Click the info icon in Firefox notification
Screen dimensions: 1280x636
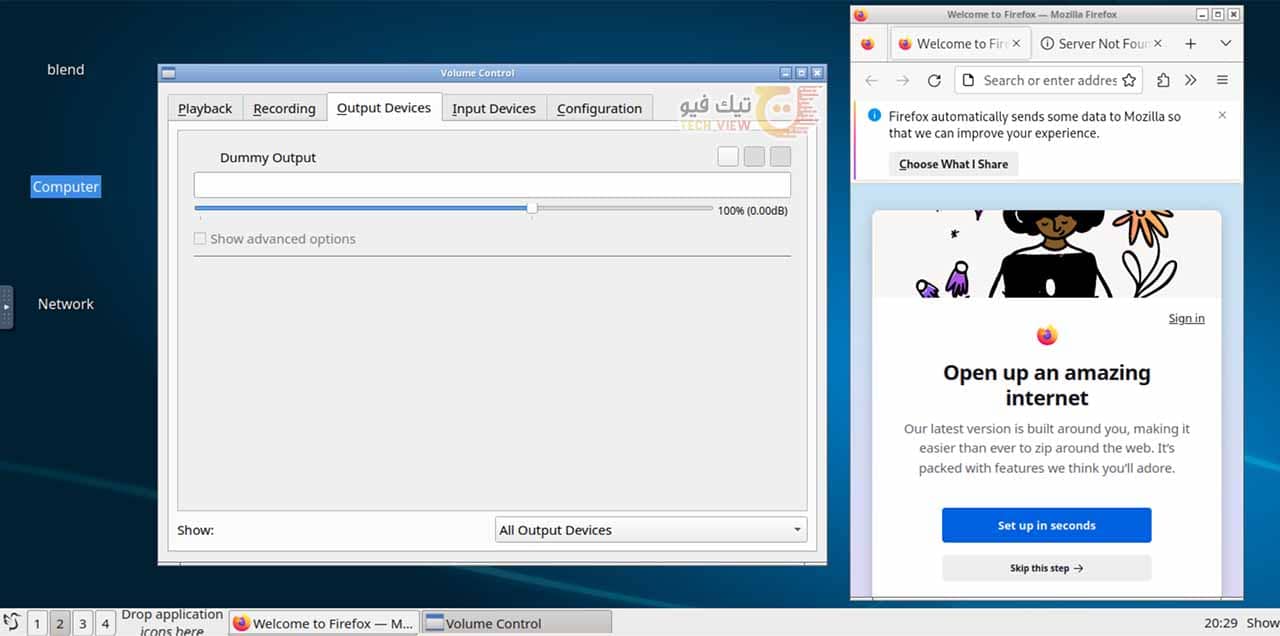pyautogui.click(x=874, y=116)
